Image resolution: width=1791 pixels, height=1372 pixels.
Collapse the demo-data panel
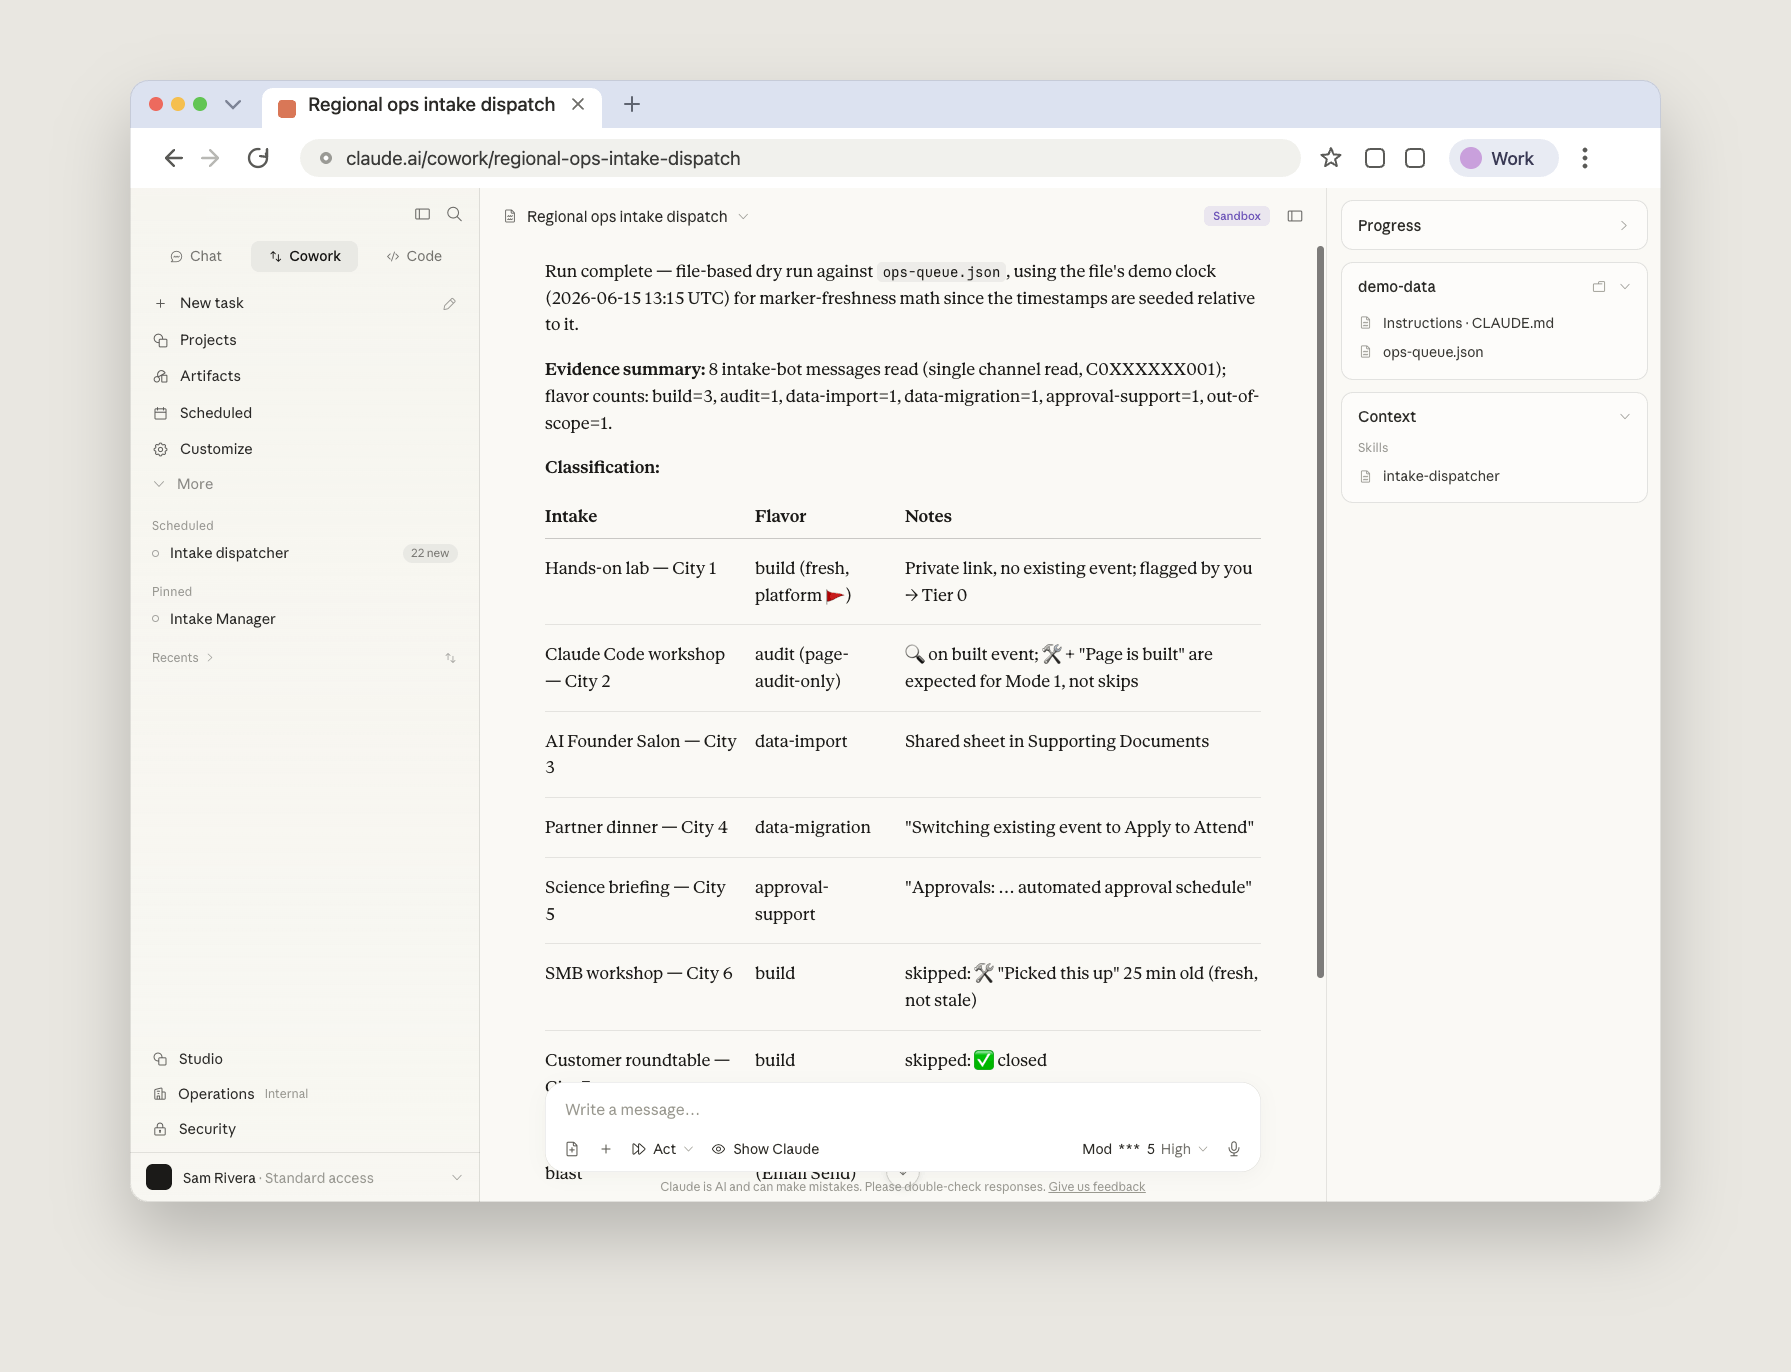click(x=1625, y=287)
